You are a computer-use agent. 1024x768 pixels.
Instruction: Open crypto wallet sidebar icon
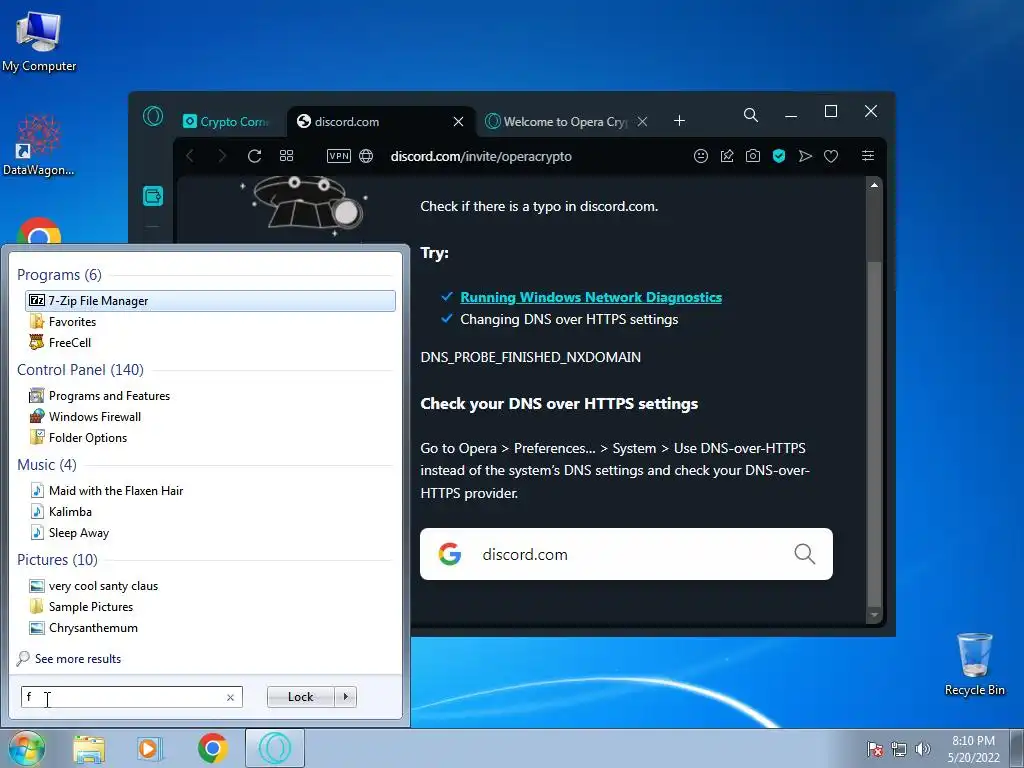153,196
